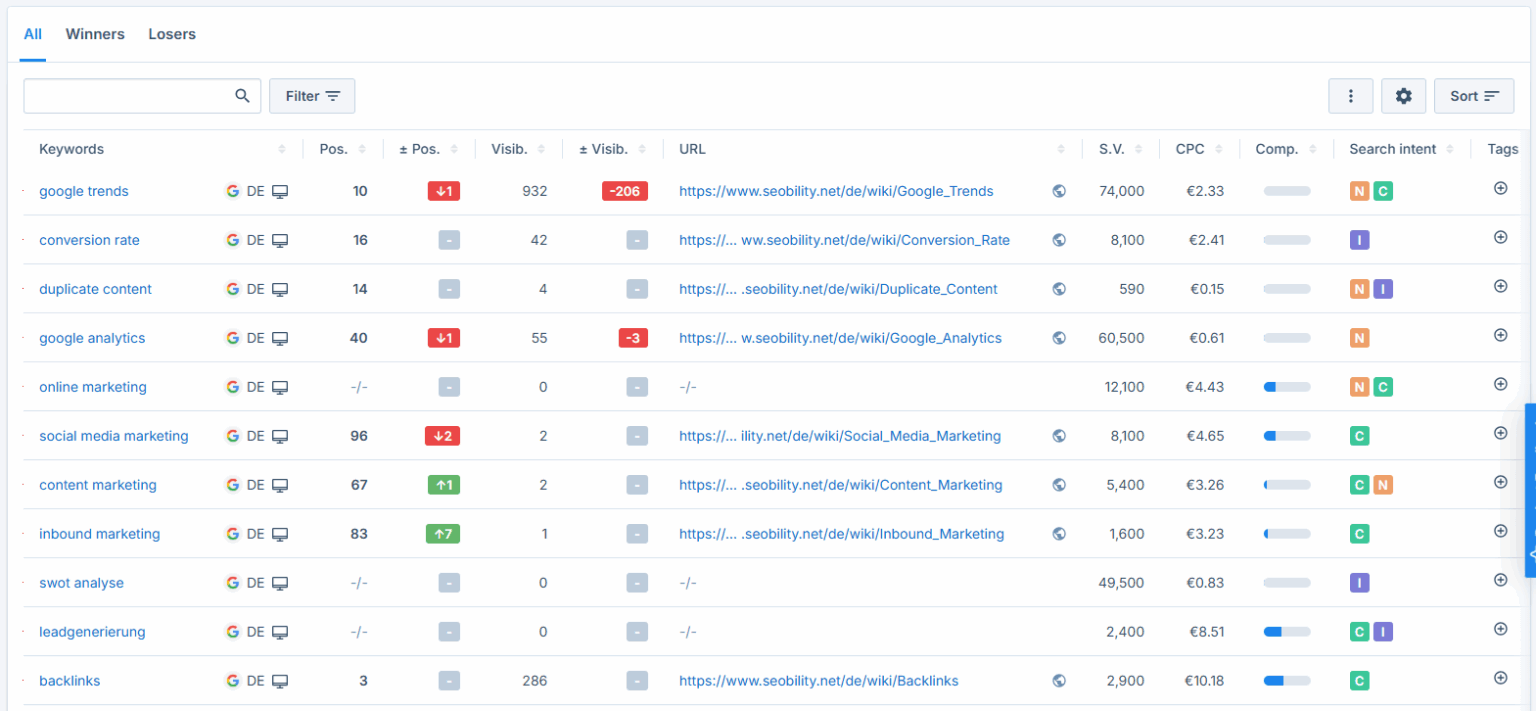Open the Google_Trends wiki URL link
This screenshot has width=1536, height=711.
click(x=836, y=190)
